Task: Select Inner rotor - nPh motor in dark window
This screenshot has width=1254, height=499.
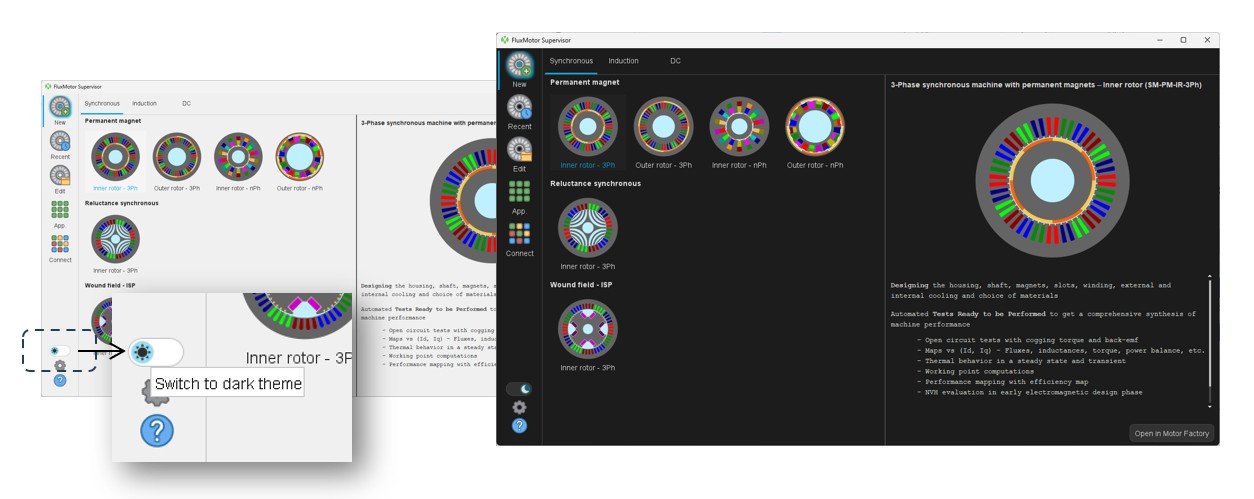Action: (x=739, y=127)
